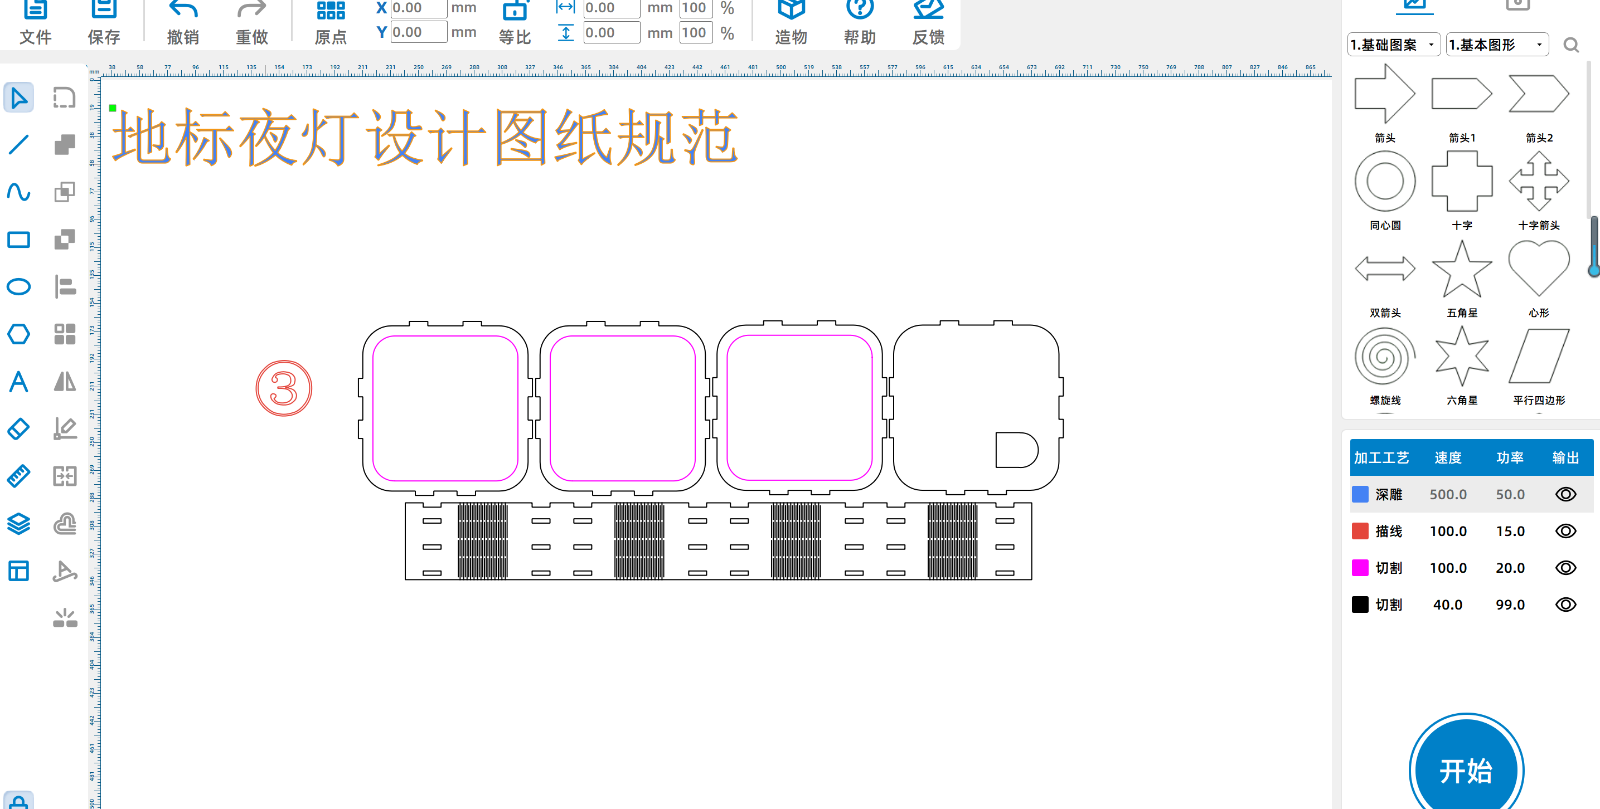Screen dimensions: 1600x809
Task: Select the eraser tool
Action: pyautogui.click(x=18, y=429)
